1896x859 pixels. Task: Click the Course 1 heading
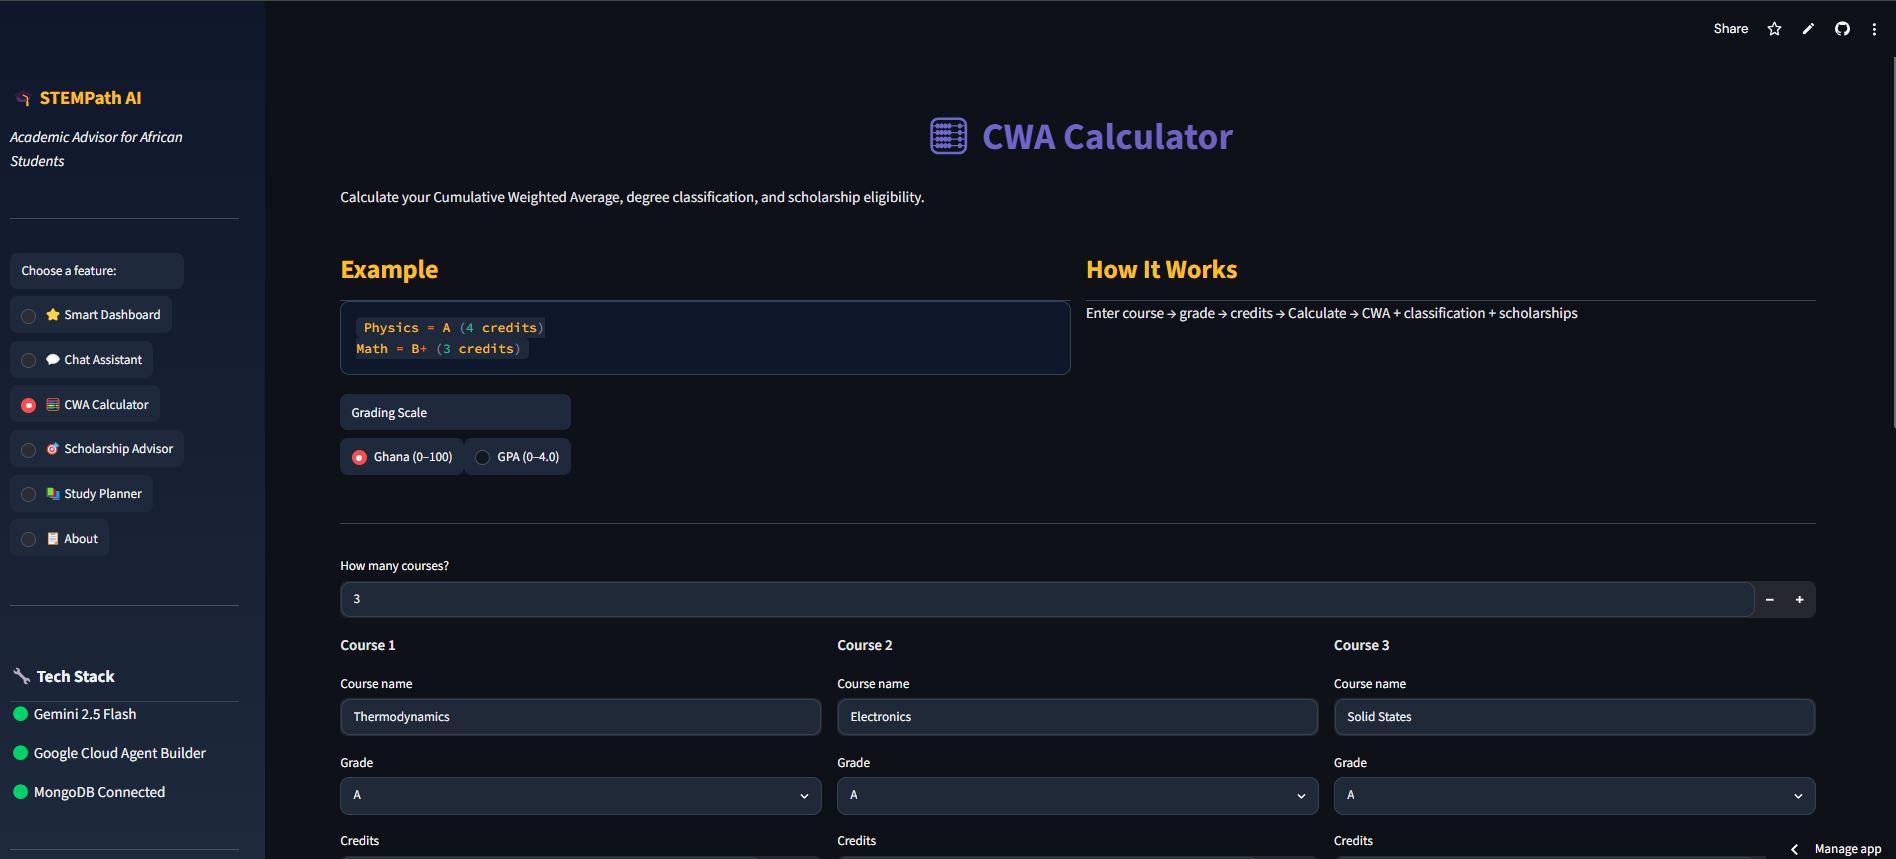[368, 646]
